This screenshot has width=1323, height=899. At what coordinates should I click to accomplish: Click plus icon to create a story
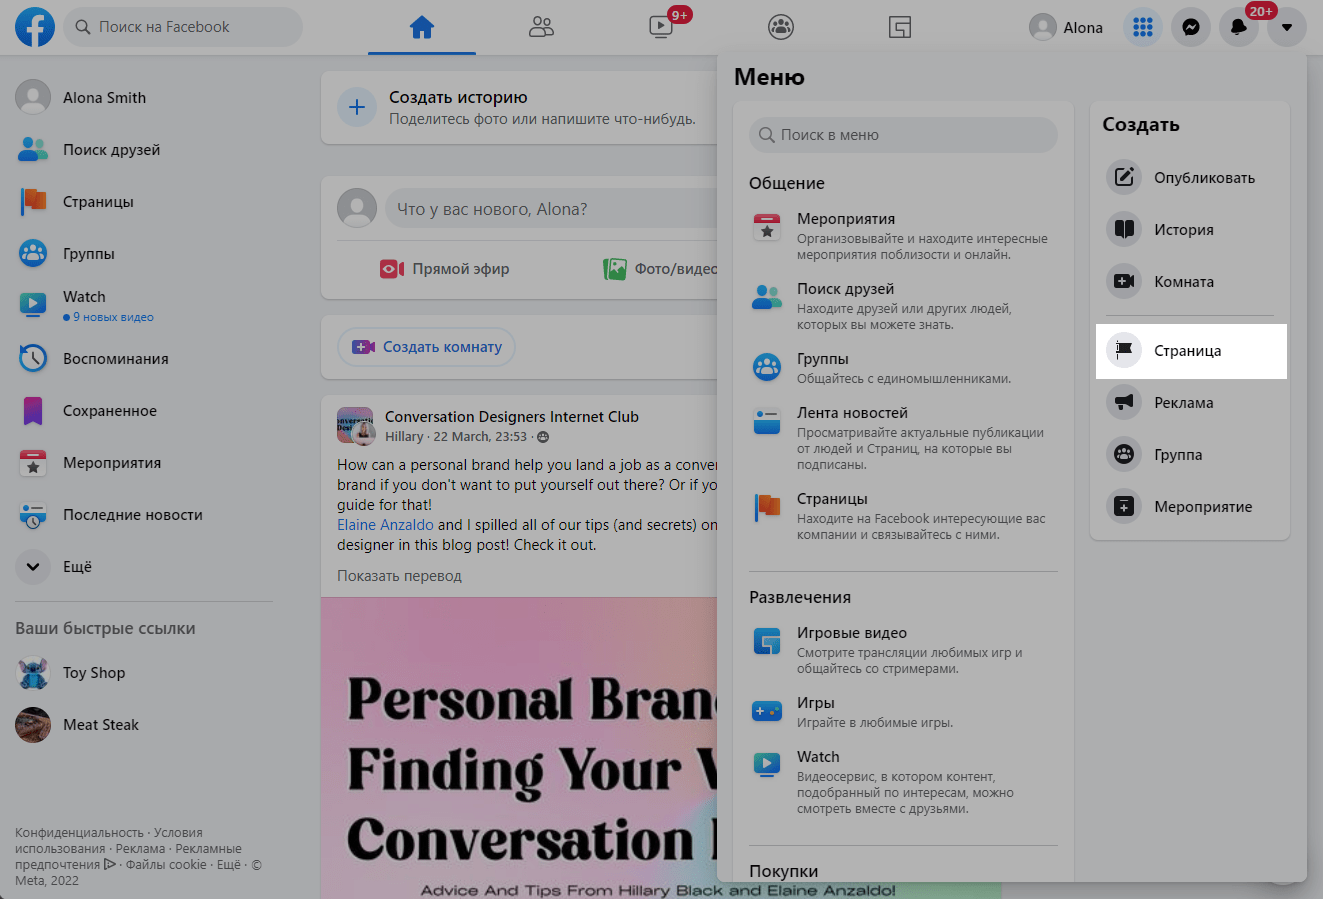(357, 107)
